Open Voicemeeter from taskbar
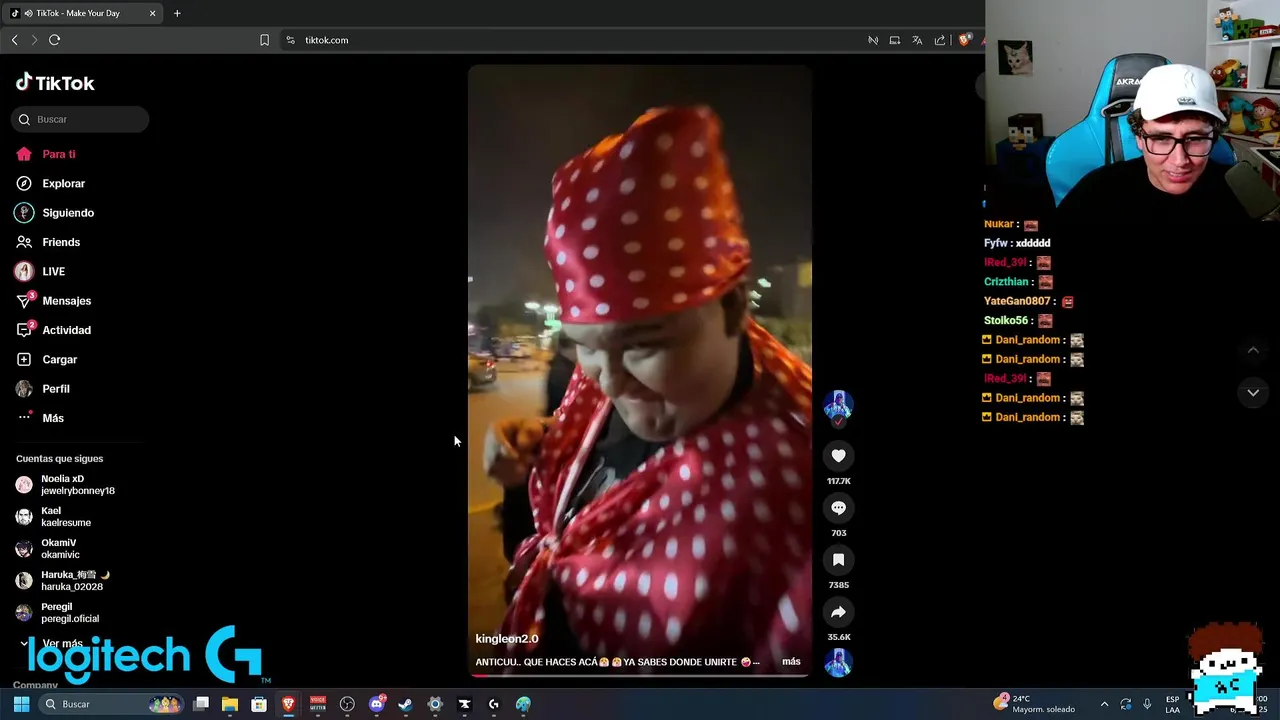Viewport: 1280px width, 720px height. point(318,704)
